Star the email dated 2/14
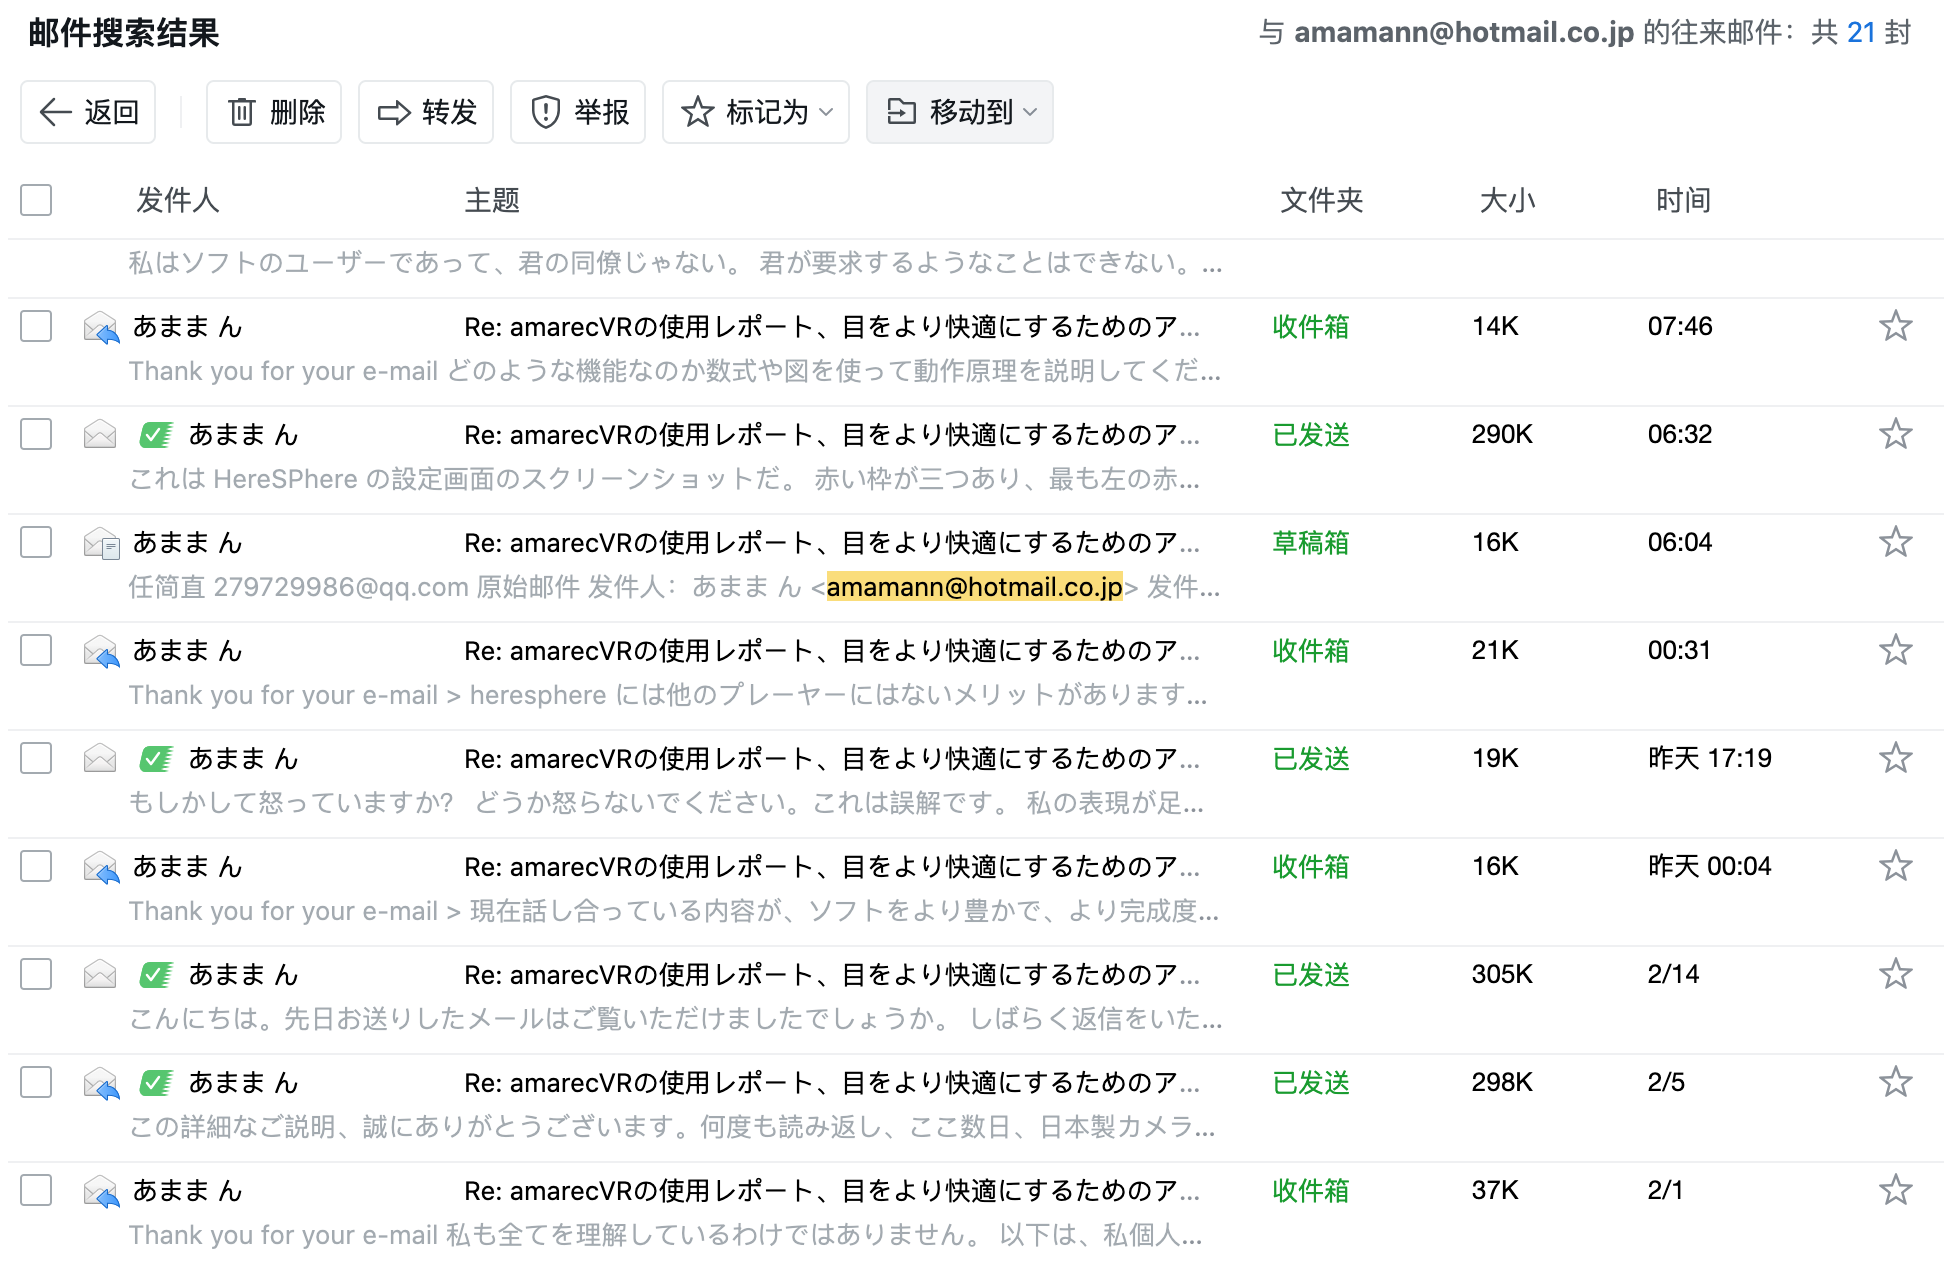The width and height of the screenshot is (1952, 1262). [x=1895, y=974]
